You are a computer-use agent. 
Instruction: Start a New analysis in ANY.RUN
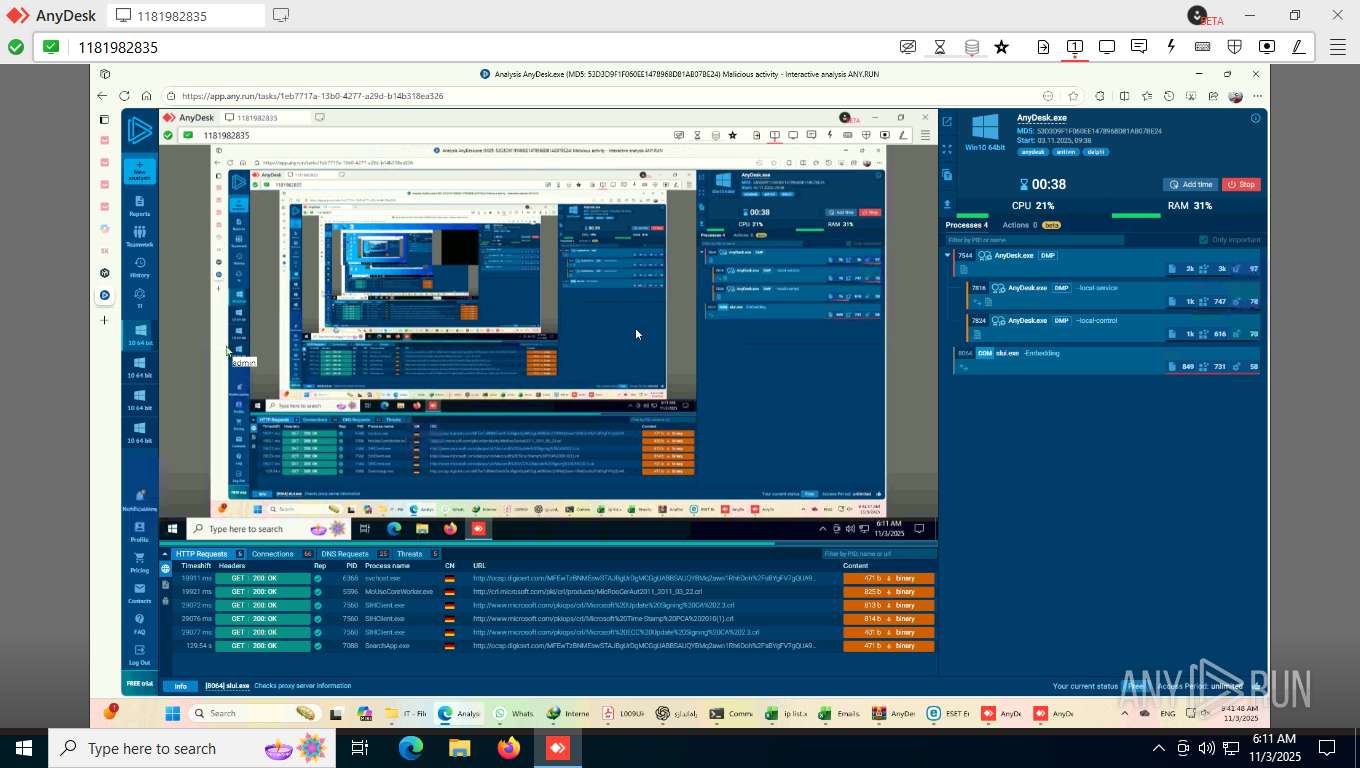[139, 171]
